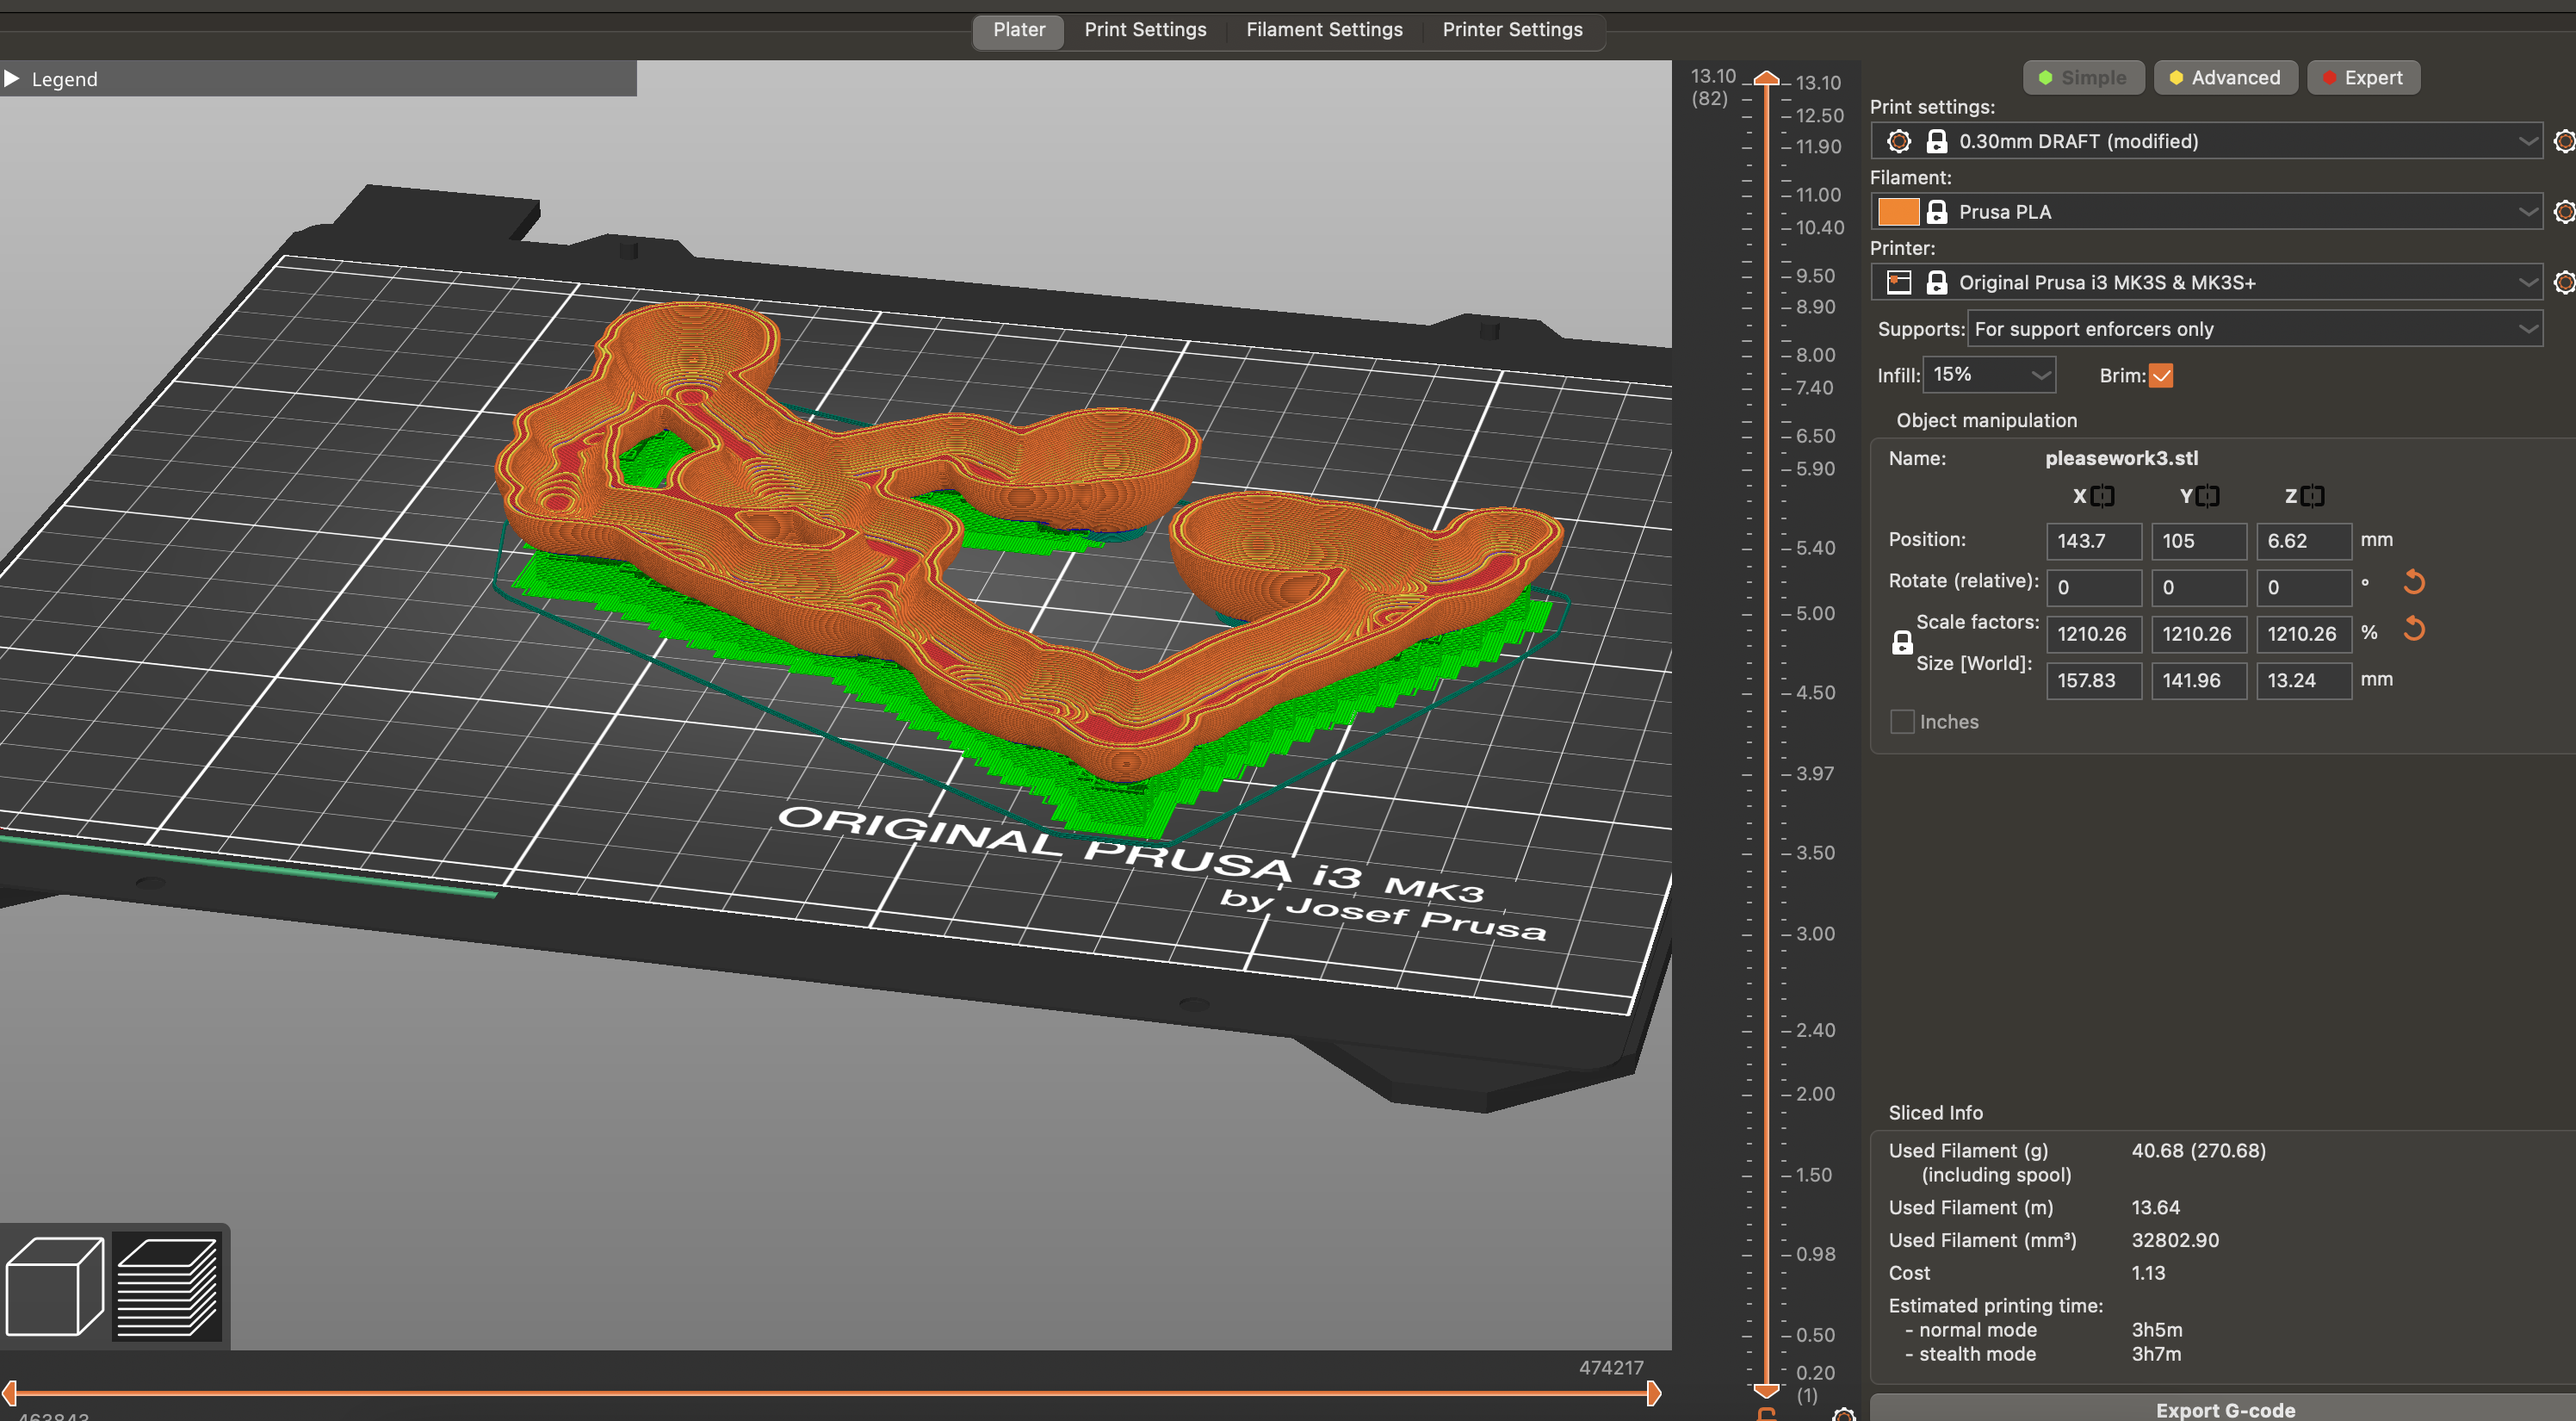
Task: Click the layer slider settings cog icon
Action: 1844,1414
